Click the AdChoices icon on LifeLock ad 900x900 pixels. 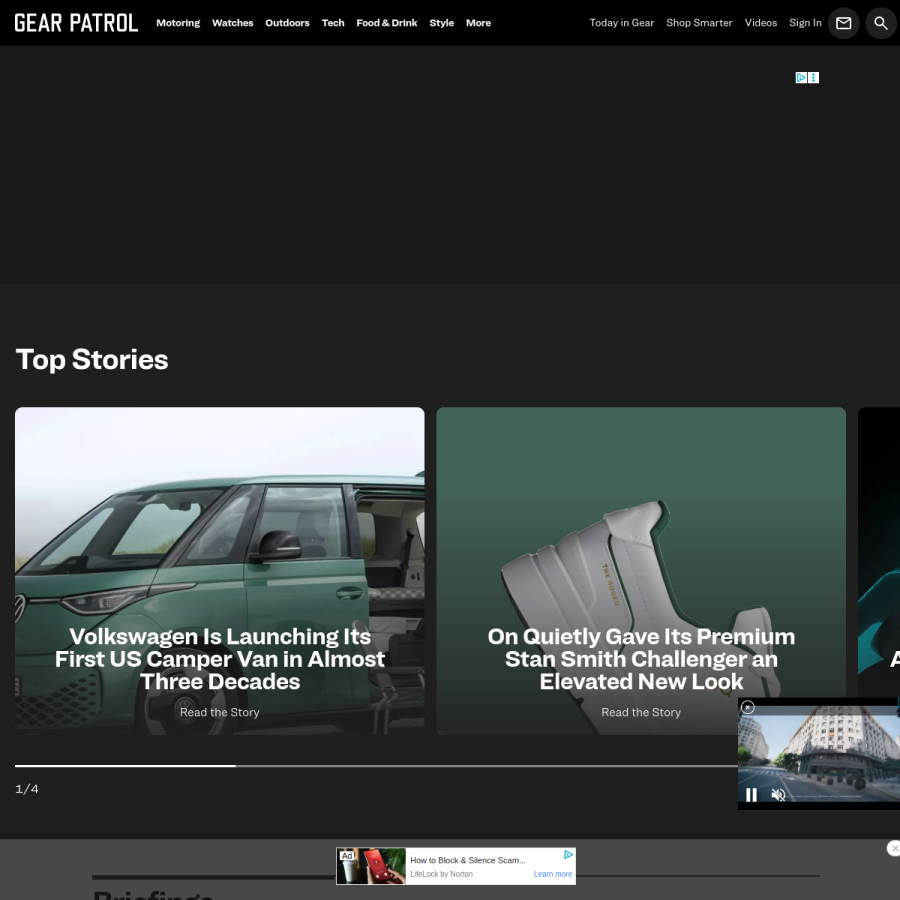pyautogui.click(x=568, y=855)
